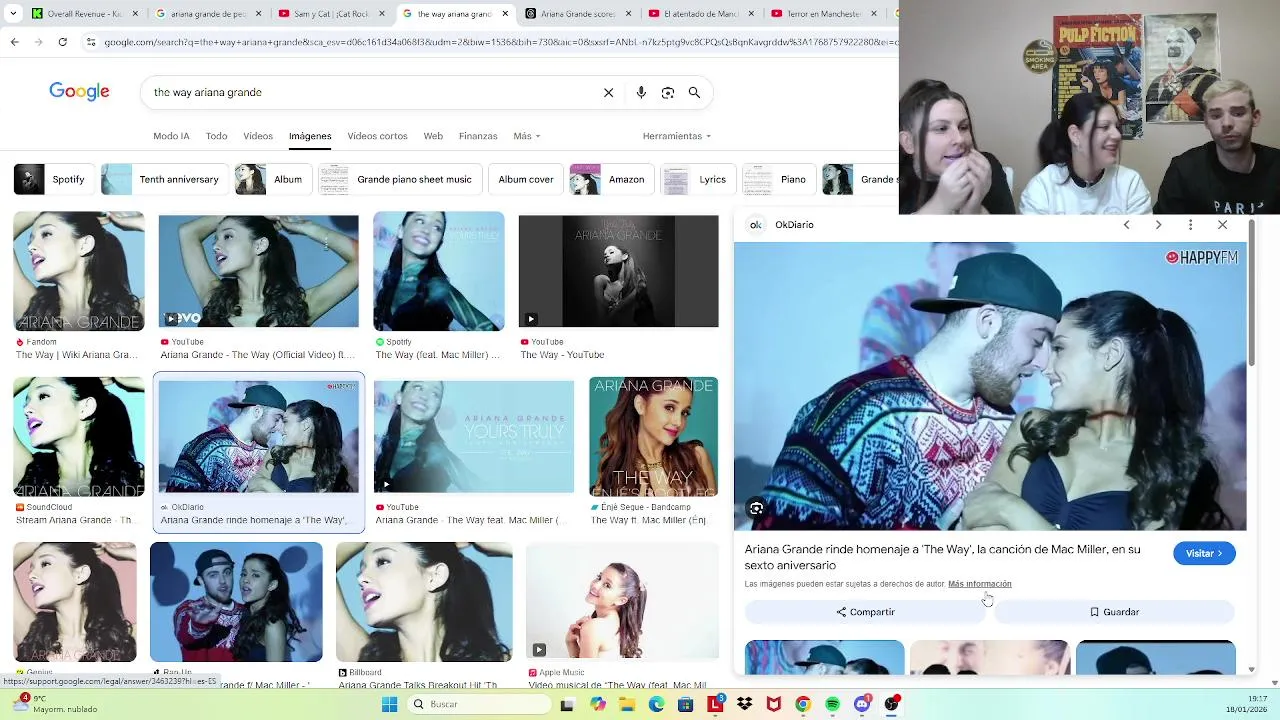Select the Tenth anniversary suggestion chip
The image size is (1280, 720).
[x=163, y=180]
